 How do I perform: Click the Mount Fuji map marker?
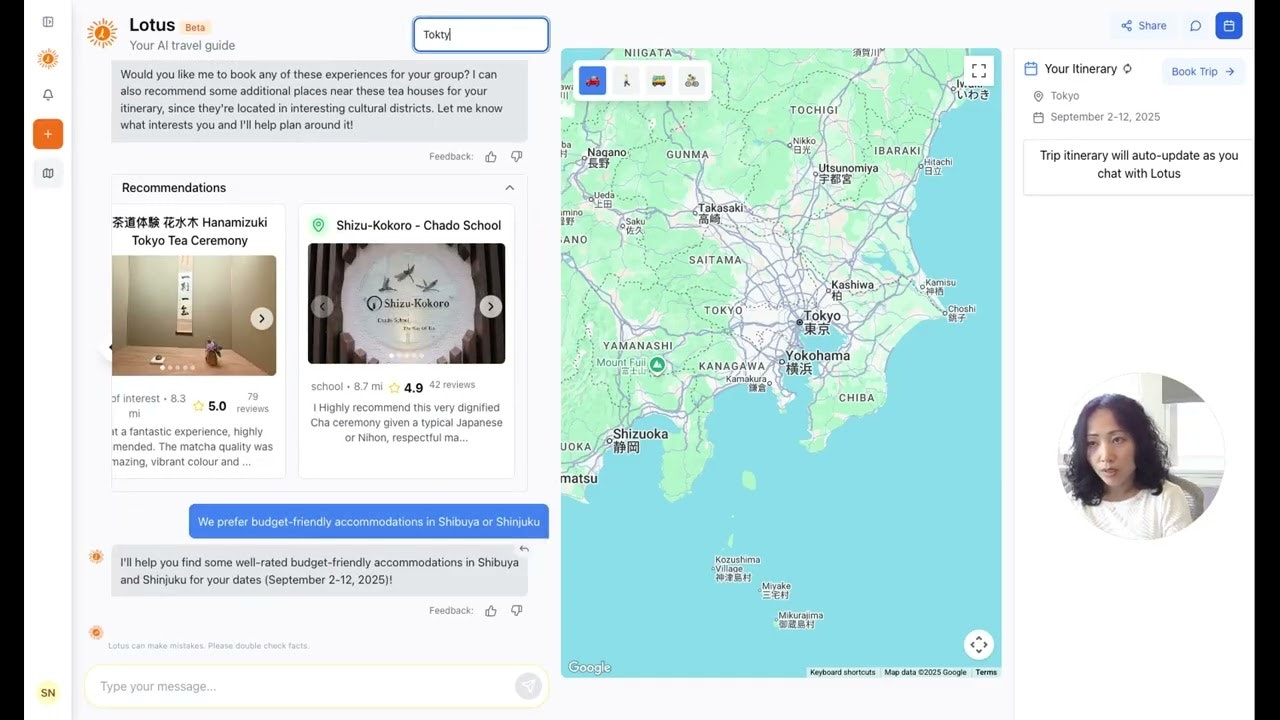point(657,366)
